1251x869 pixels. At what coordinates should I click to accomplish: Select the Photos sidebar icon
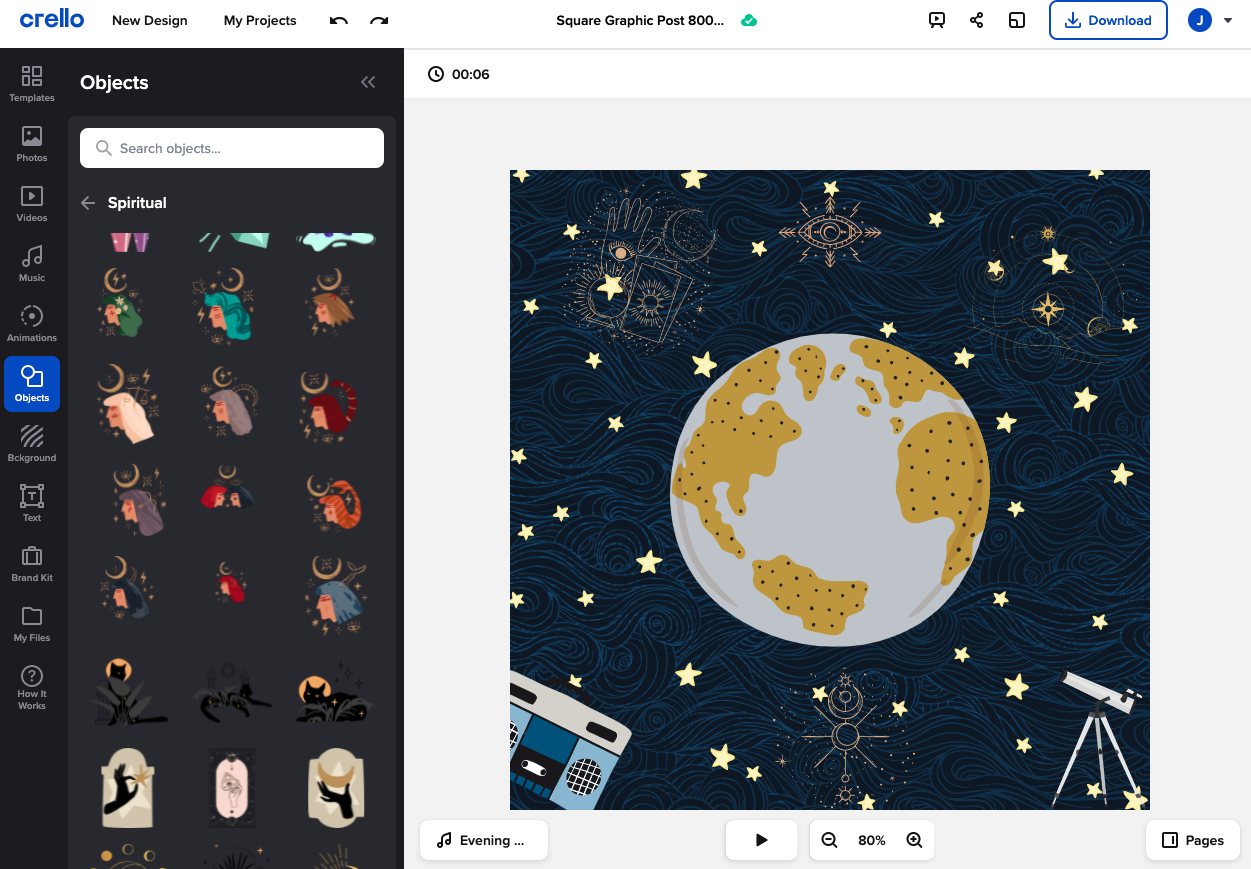pos(31,144)
